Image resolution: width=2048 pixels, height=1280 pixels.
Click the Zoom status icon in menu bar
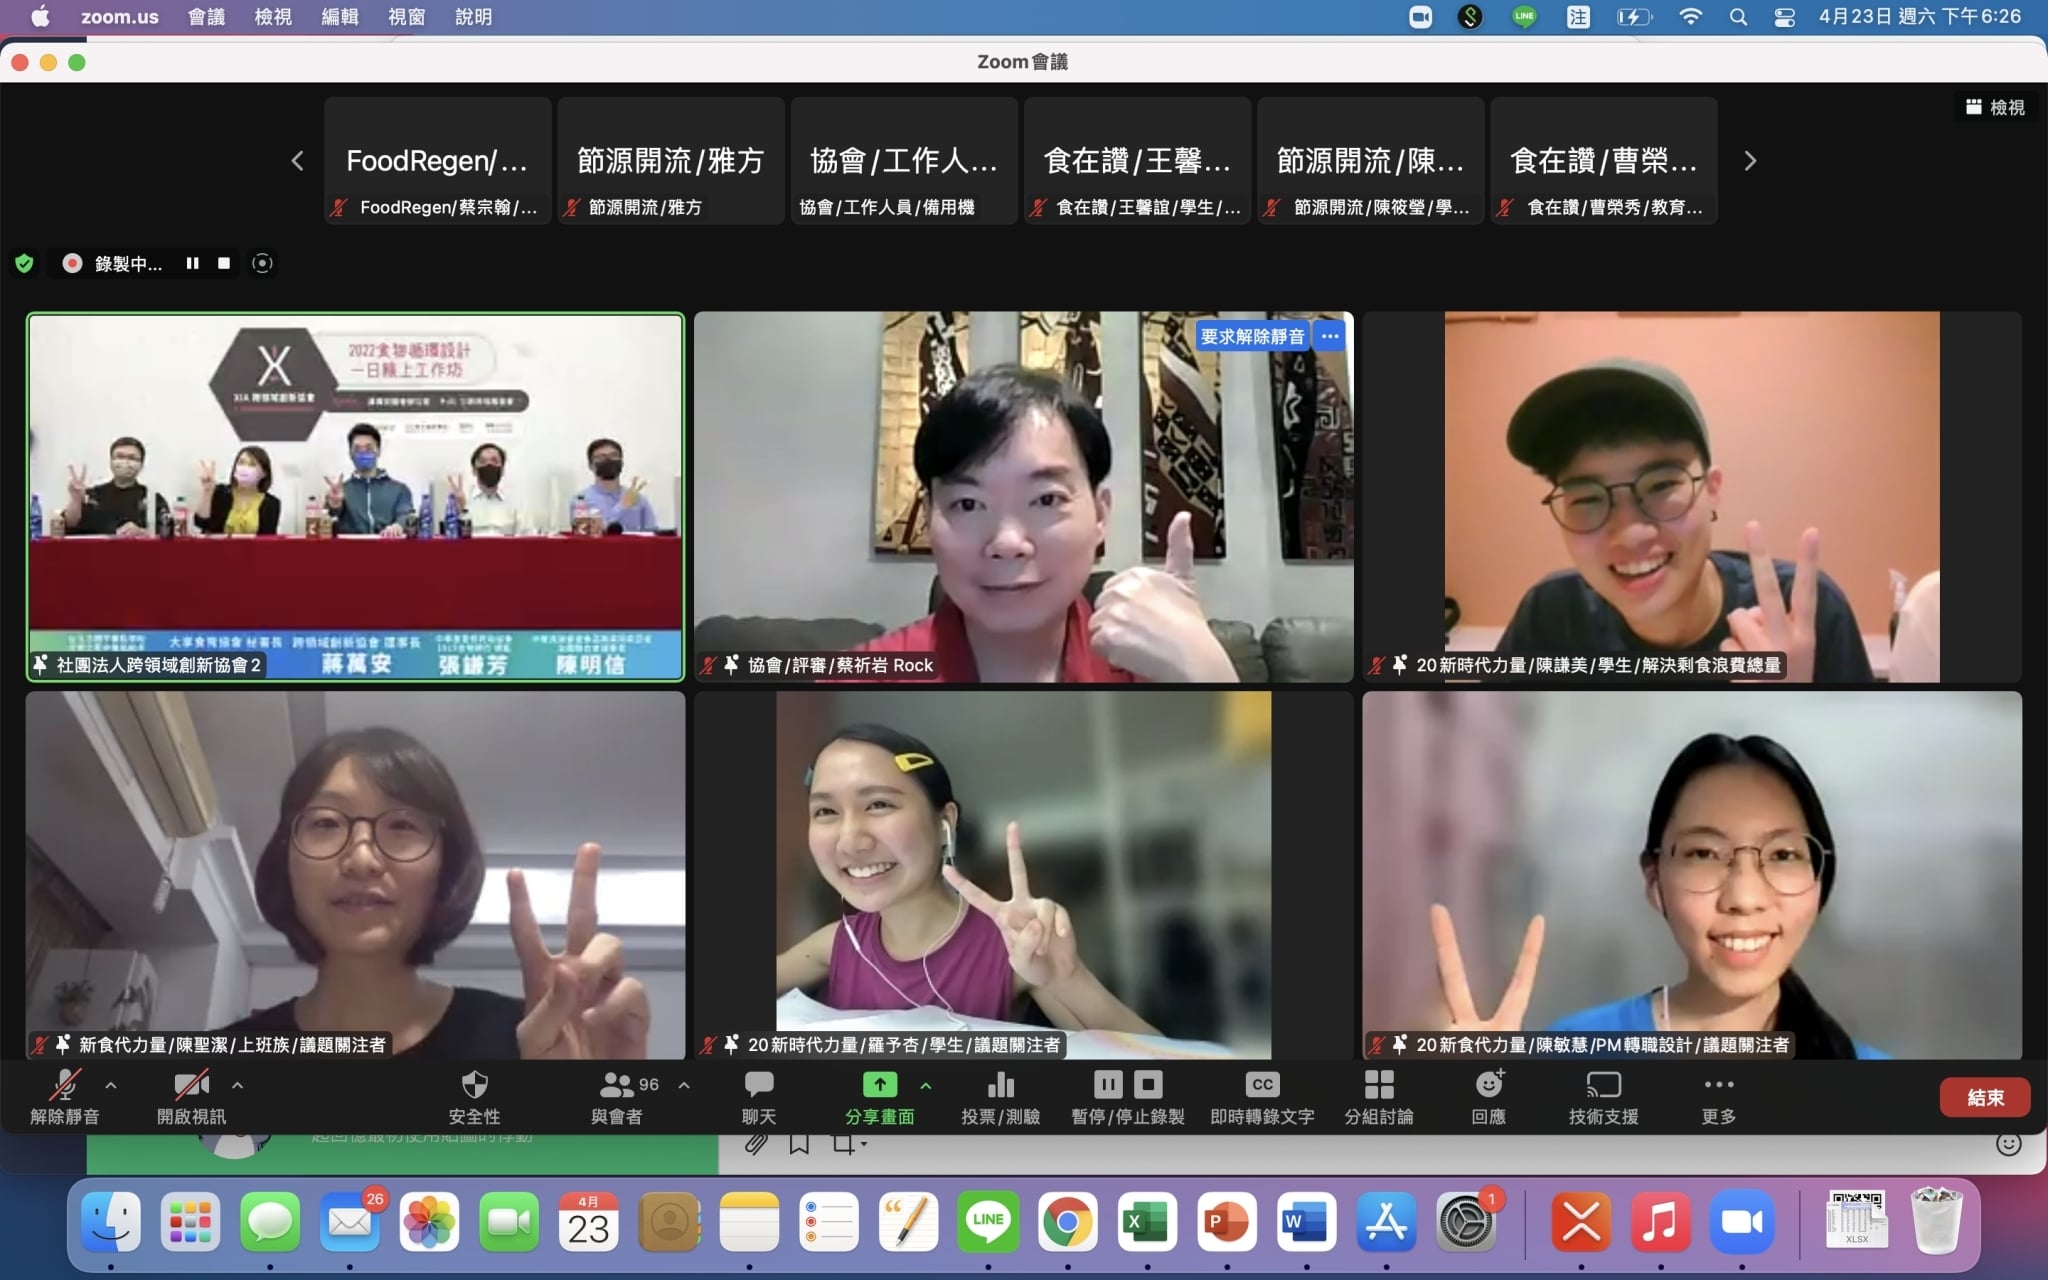pos(1420,17)
